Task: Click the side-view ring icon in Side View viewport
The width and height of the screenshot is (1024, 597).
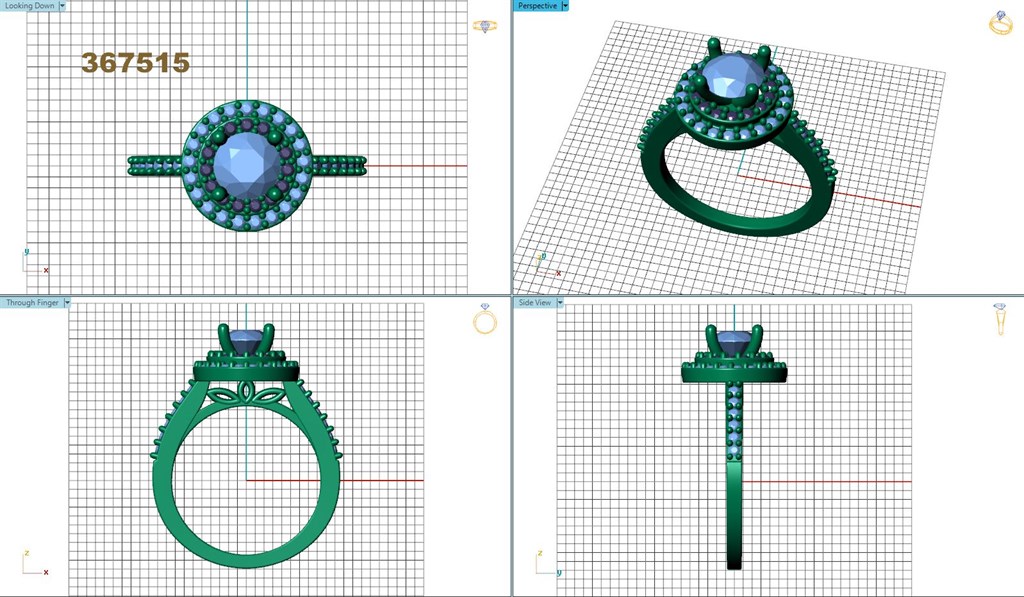Action: (x=1000, y=319)
